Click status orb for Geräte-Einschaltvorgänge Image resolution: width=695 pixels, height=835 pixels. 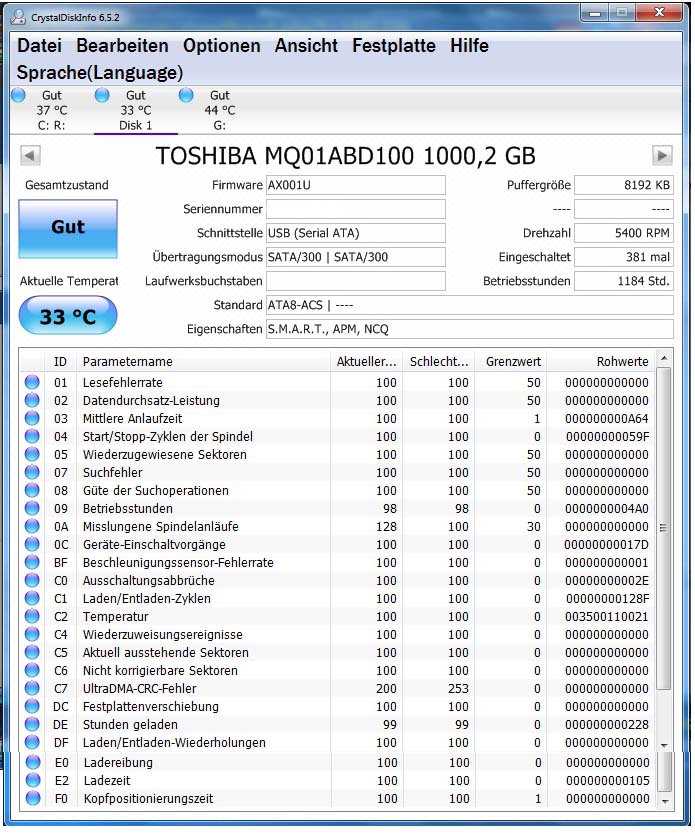point(32,544)
